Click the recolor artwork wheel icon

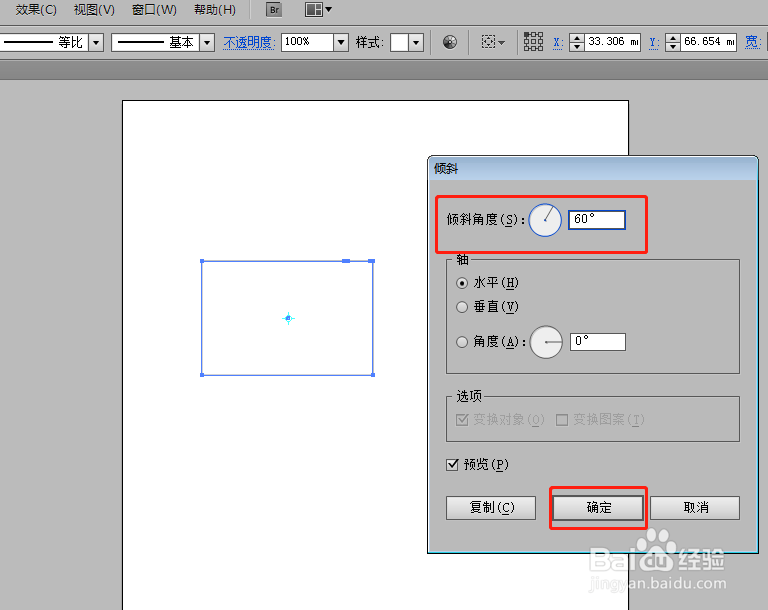coord(450,42)
